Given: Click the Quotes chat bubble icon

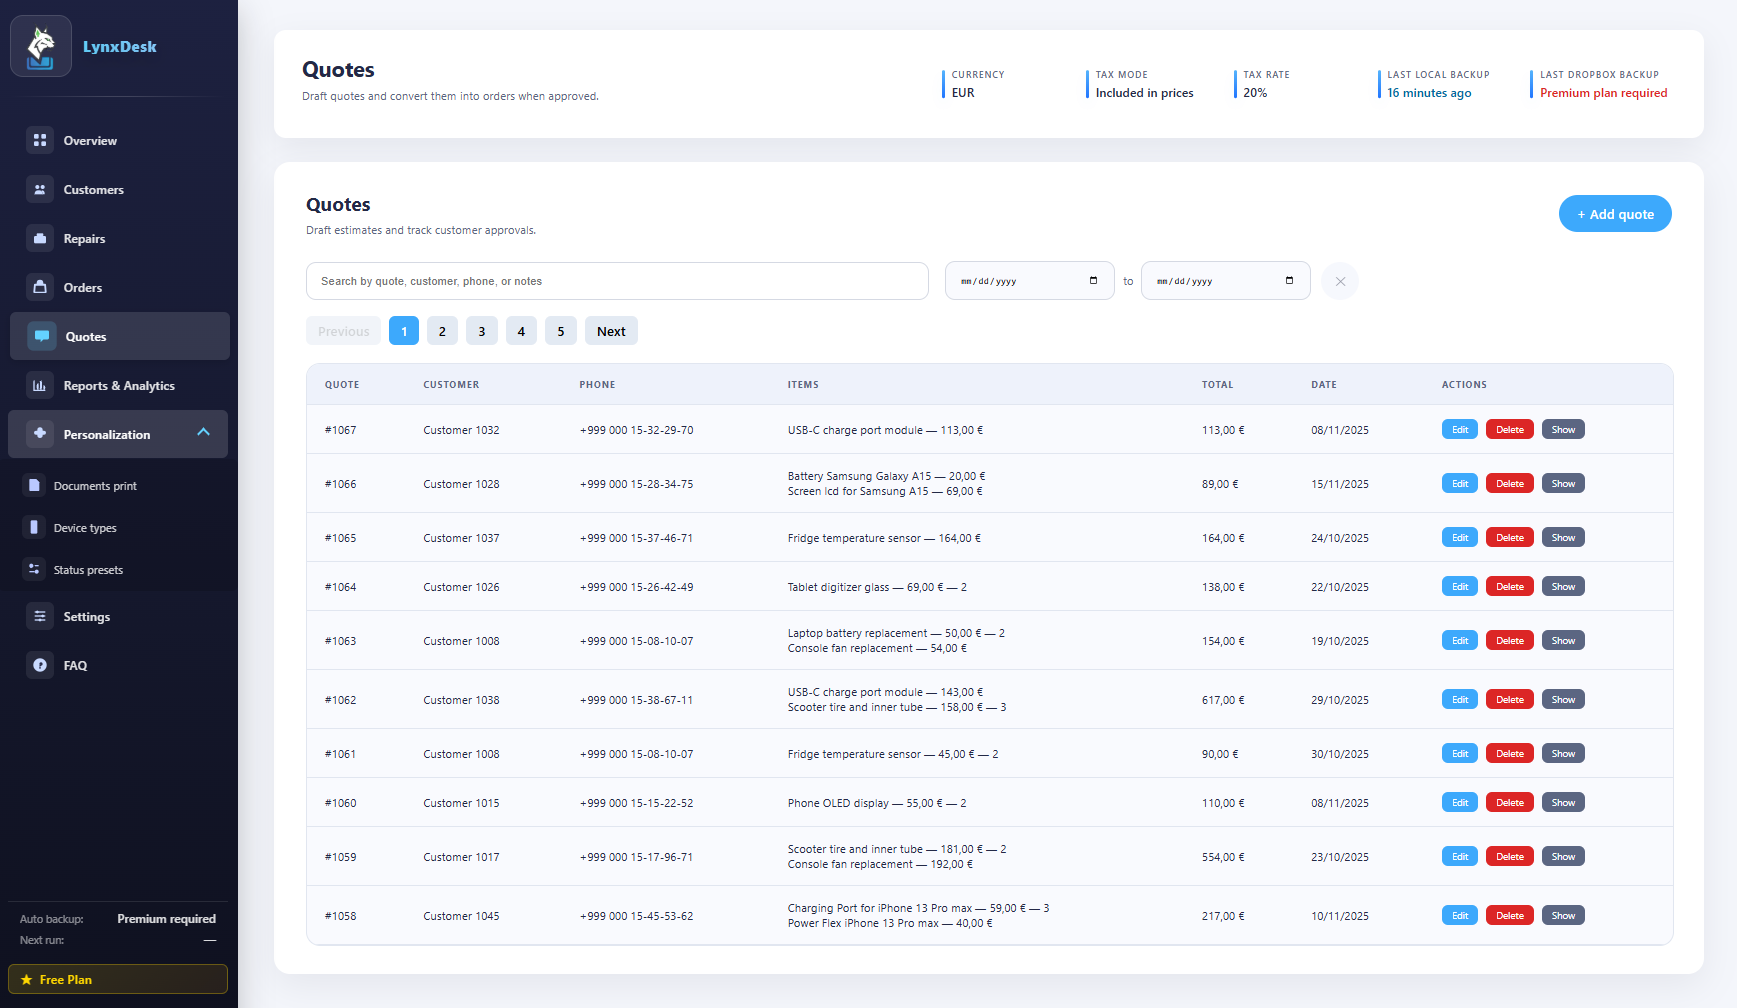Looking at the screenshot, I should point(42,336).
